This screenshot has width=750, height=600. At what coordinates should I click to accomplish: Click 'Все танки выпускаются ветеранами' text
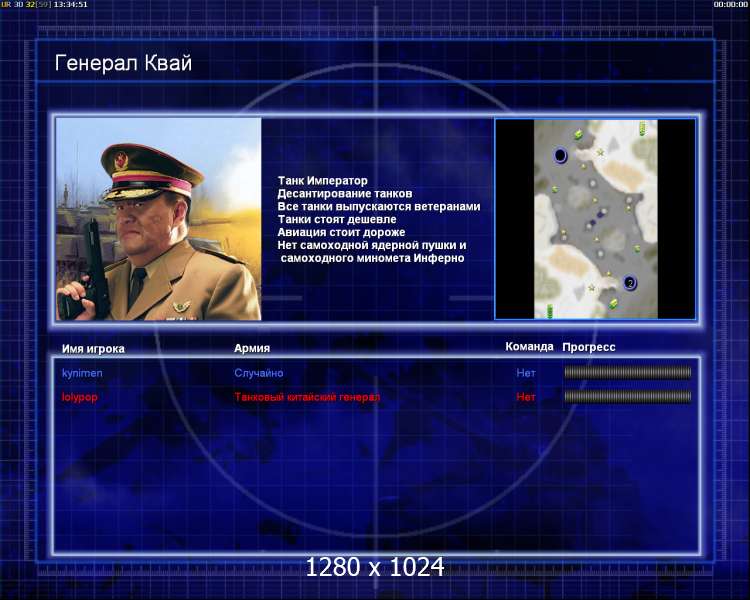coord(379,207)
